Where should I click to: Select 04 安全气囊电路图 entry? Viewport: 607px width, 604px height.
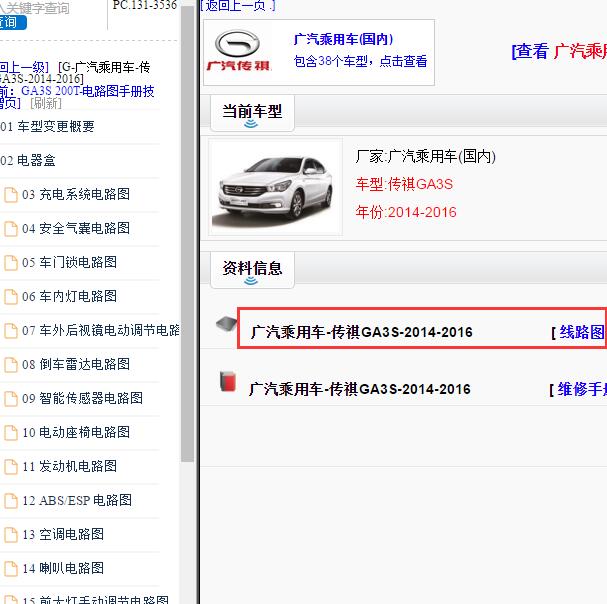76,228
